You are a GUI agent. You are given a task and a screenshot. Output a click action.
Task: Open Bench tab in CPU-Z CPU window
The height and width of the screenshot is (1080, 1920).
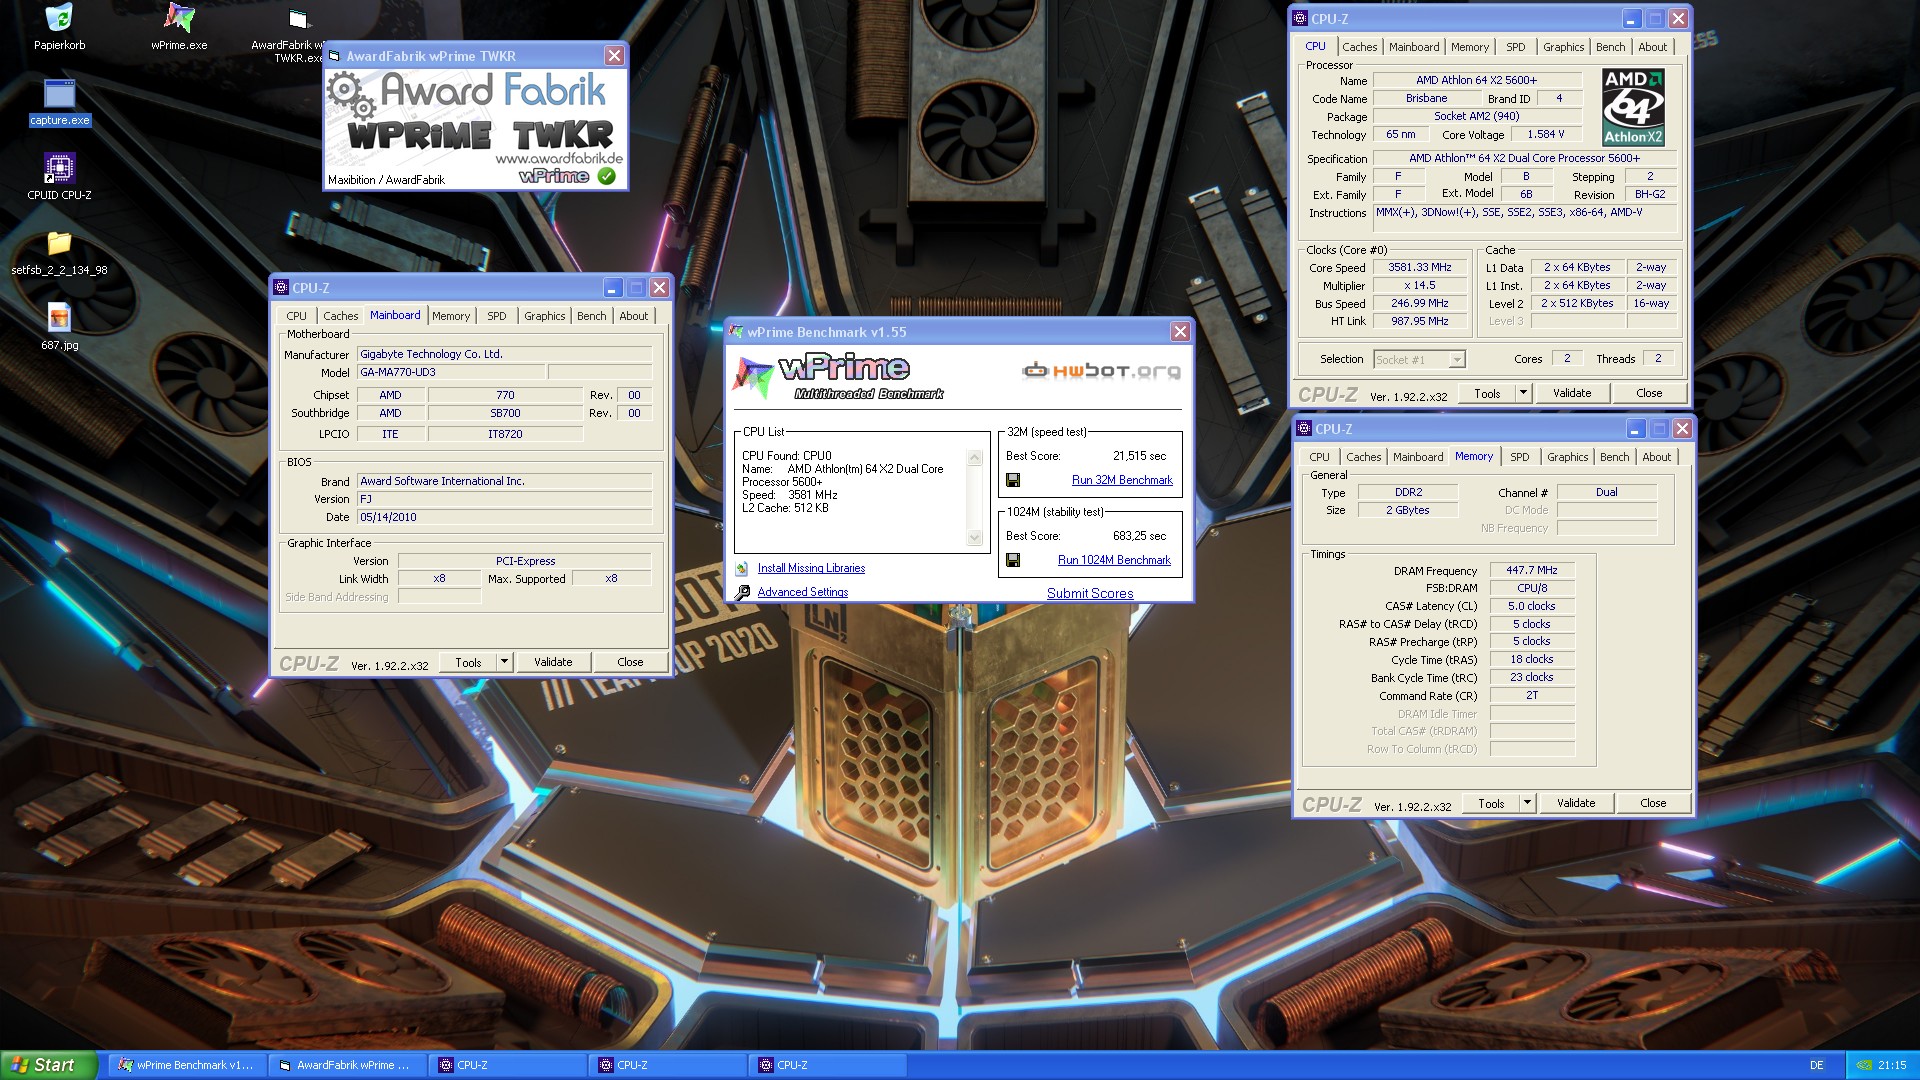[x=1610, y=47]
